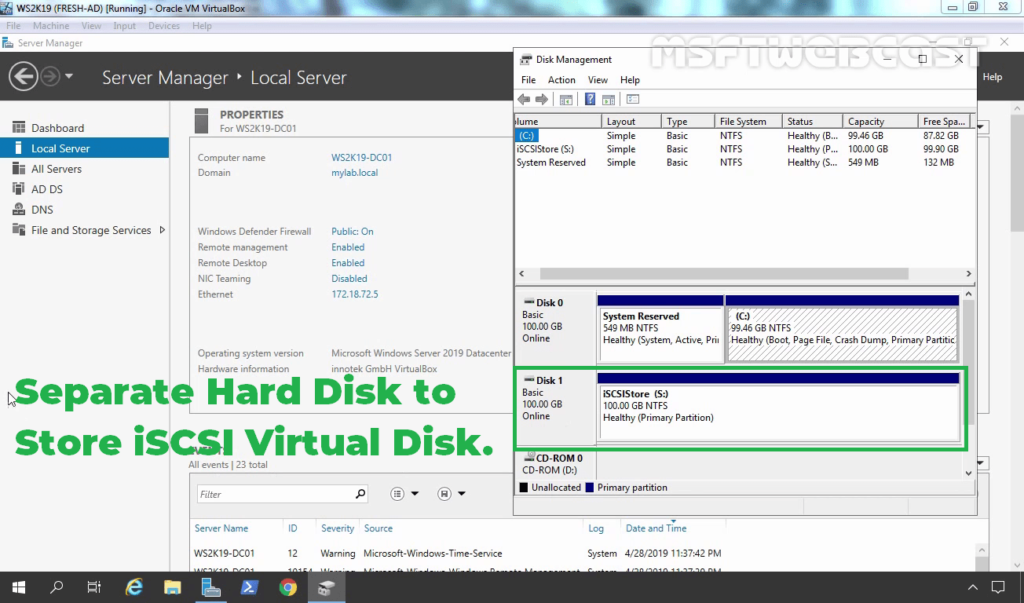The height and width of the screenshot is (603, 1024).
Task: Select the iSCSIStore (S:) volume row
Action: (x=743, y=149)
